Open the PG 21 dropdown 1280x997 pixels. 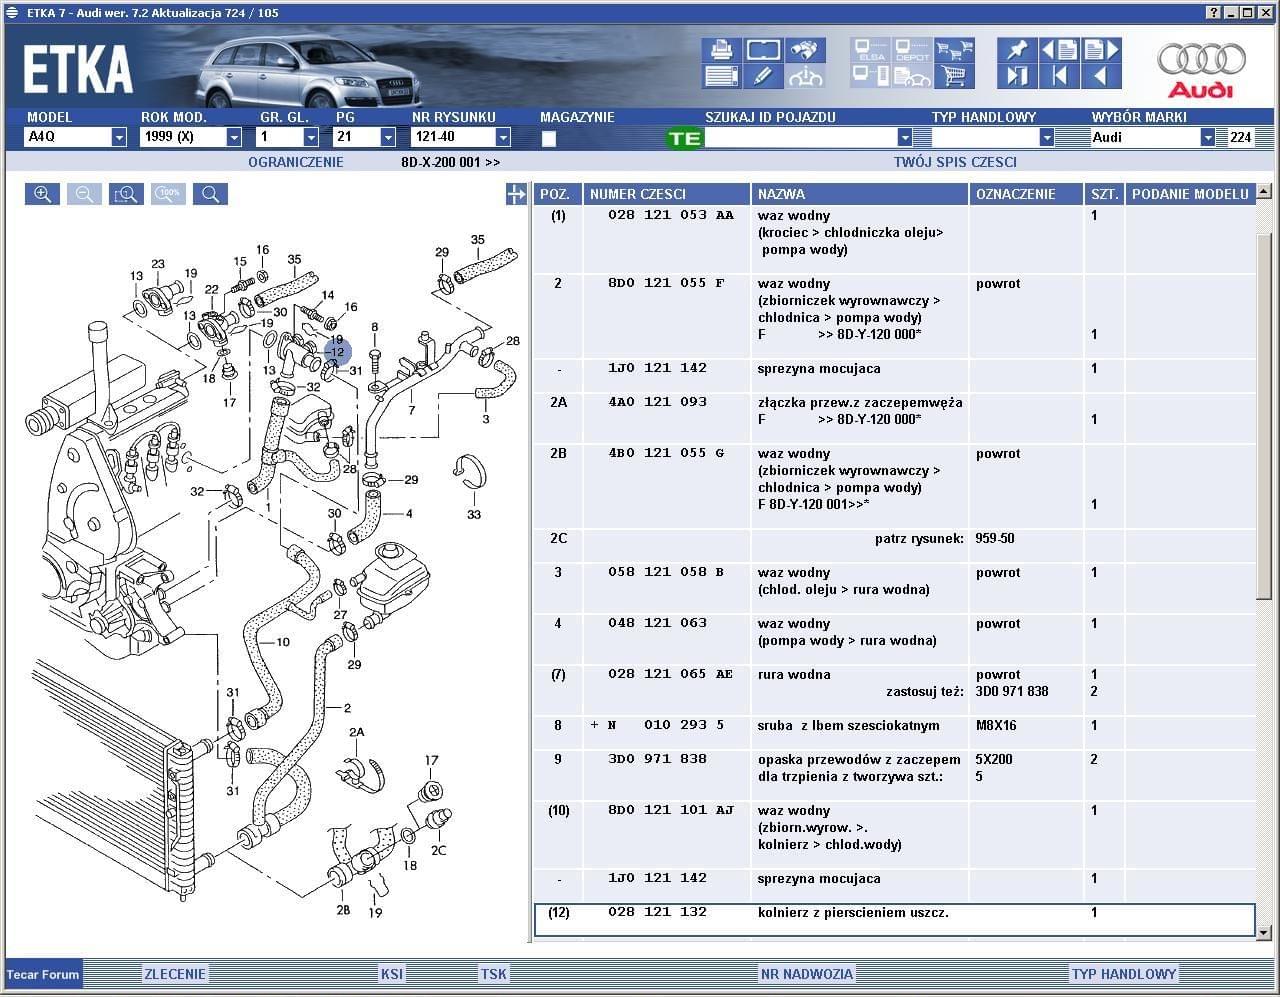pyautogui.click(x=388, y=138)
